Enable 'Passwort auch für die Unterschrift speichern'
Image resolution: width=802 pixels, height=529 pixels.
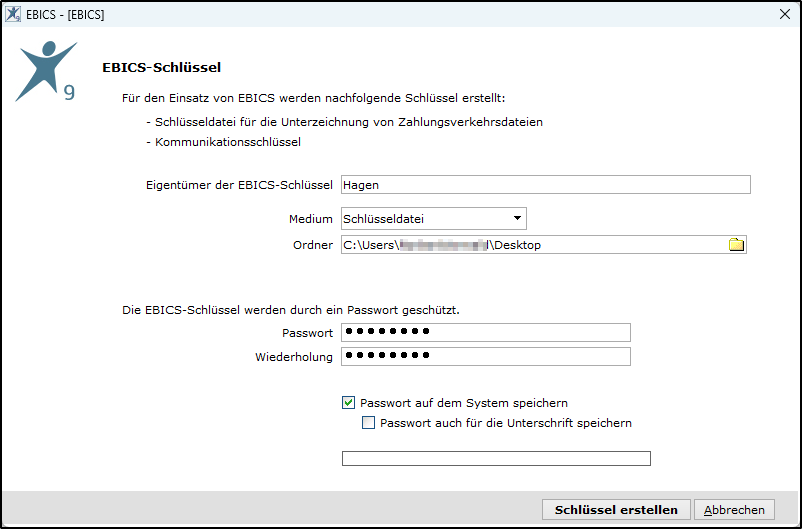pyautogui.click(x=368, y=423)
